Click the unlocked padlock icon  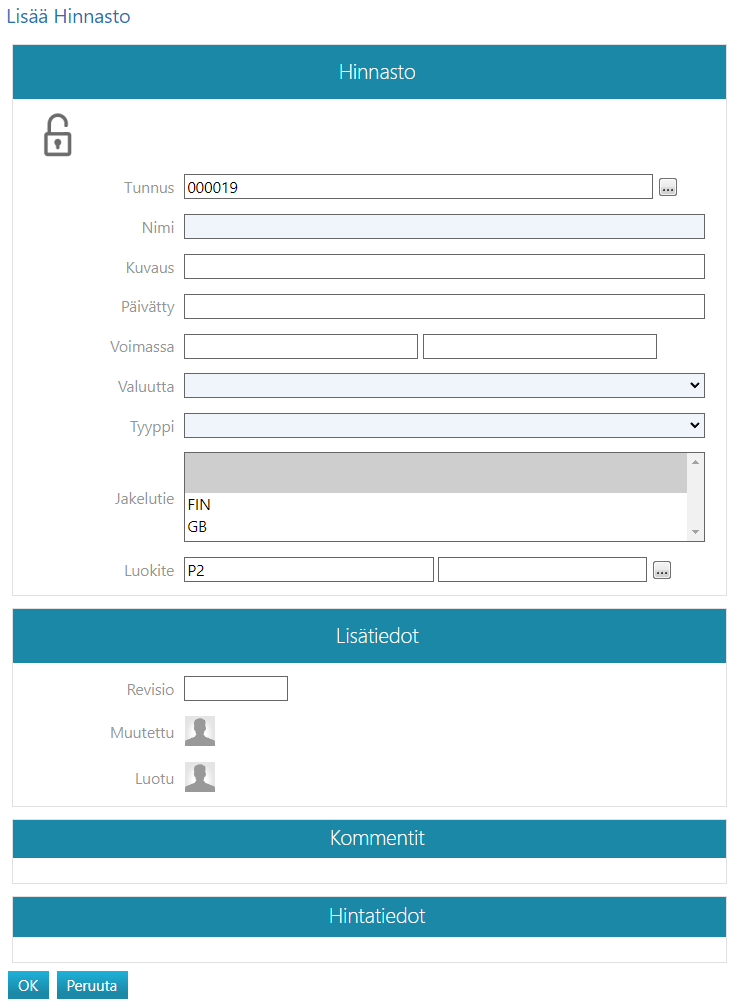point(58,136)
